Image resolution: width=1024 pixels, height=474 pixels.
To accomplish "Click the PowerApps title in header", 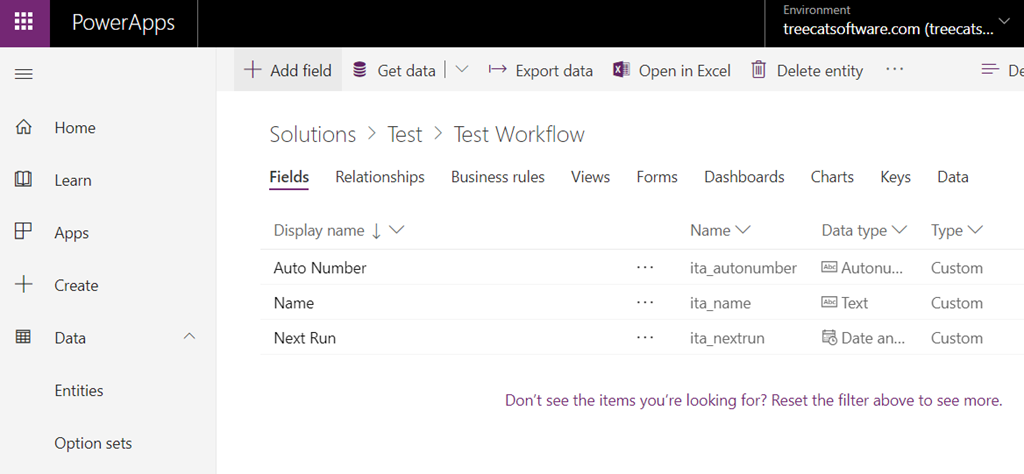I will [123, 23].
